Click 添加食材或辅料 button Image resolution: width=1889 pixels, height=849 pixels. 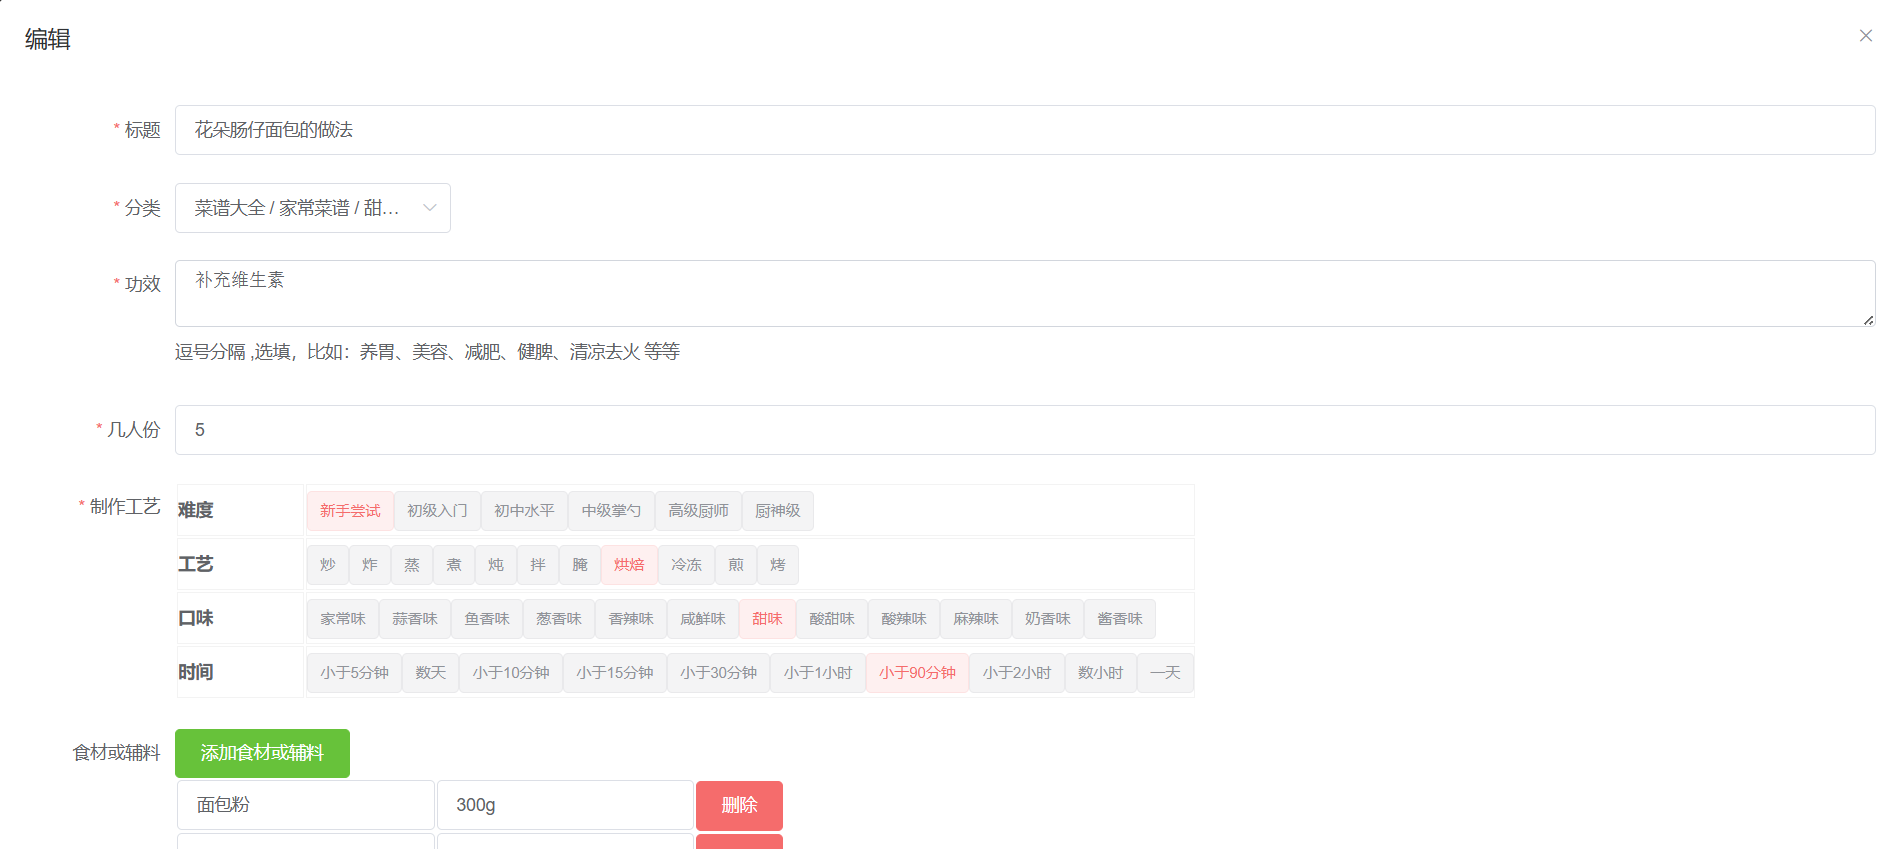[x=262, y=753]
